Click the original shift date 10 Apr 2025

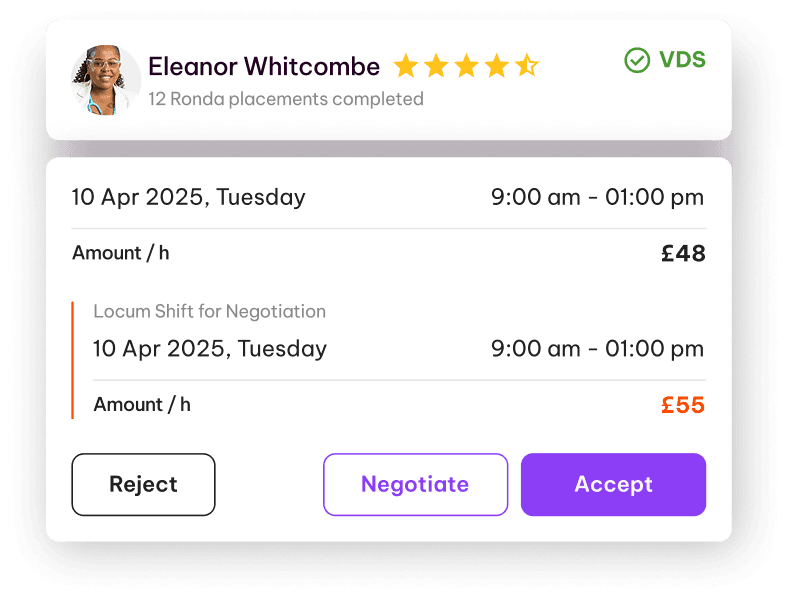[x=188, y=197]
